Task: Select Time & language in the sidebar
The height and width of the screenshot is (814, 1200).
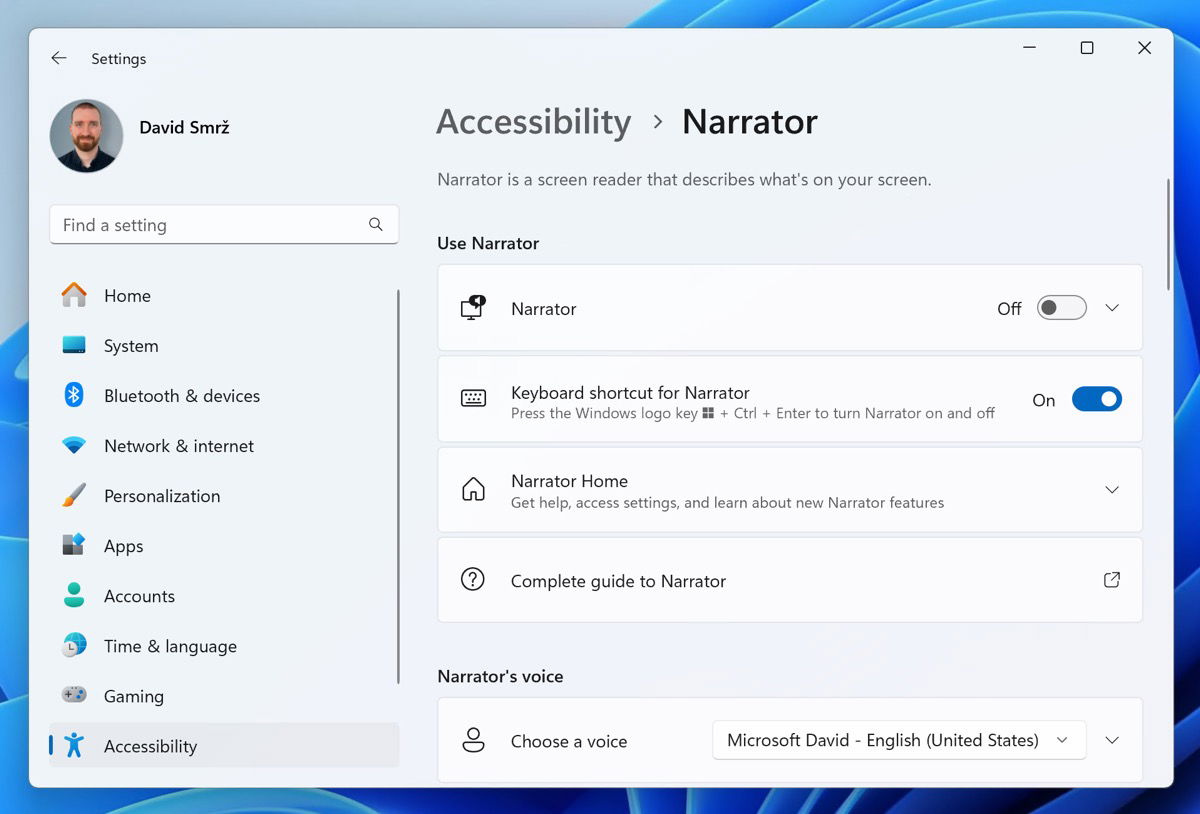Action: click(x=170, y=645)
